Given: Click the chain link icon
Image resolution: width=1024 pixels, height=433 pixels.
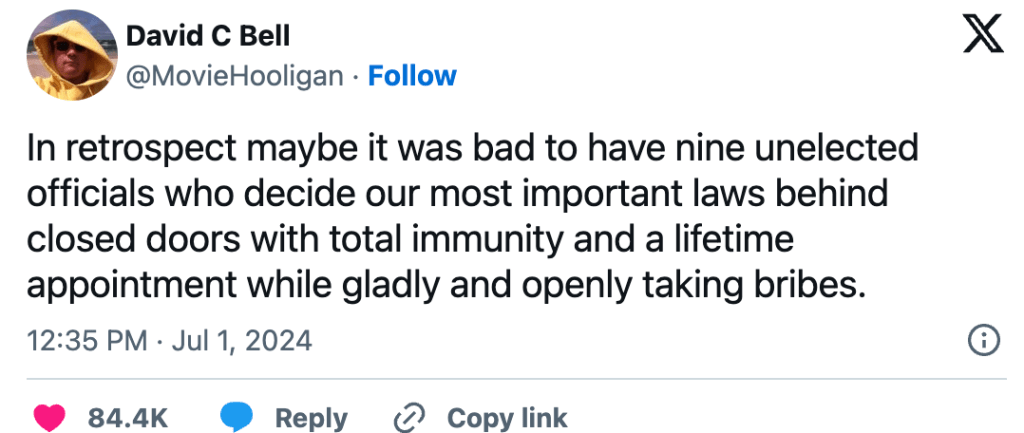Looking at the screenshot, I should pyautogui.click(x=410, y=417).
